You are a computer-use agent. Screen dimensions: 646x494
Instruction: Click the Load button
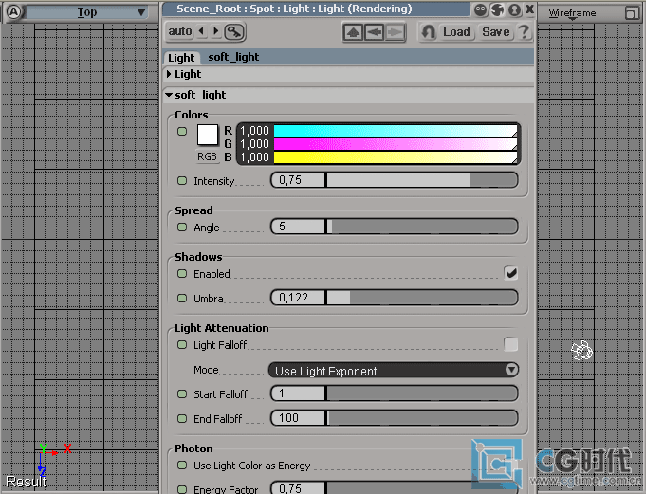pos(456,32)
